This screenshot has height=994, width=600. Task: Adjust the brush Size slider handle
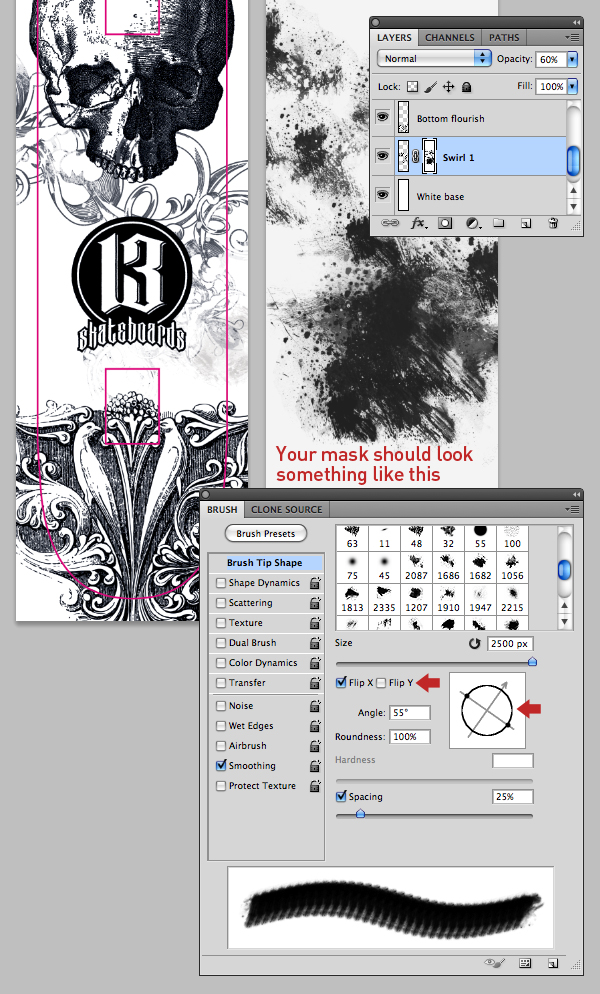click(533, 662)
